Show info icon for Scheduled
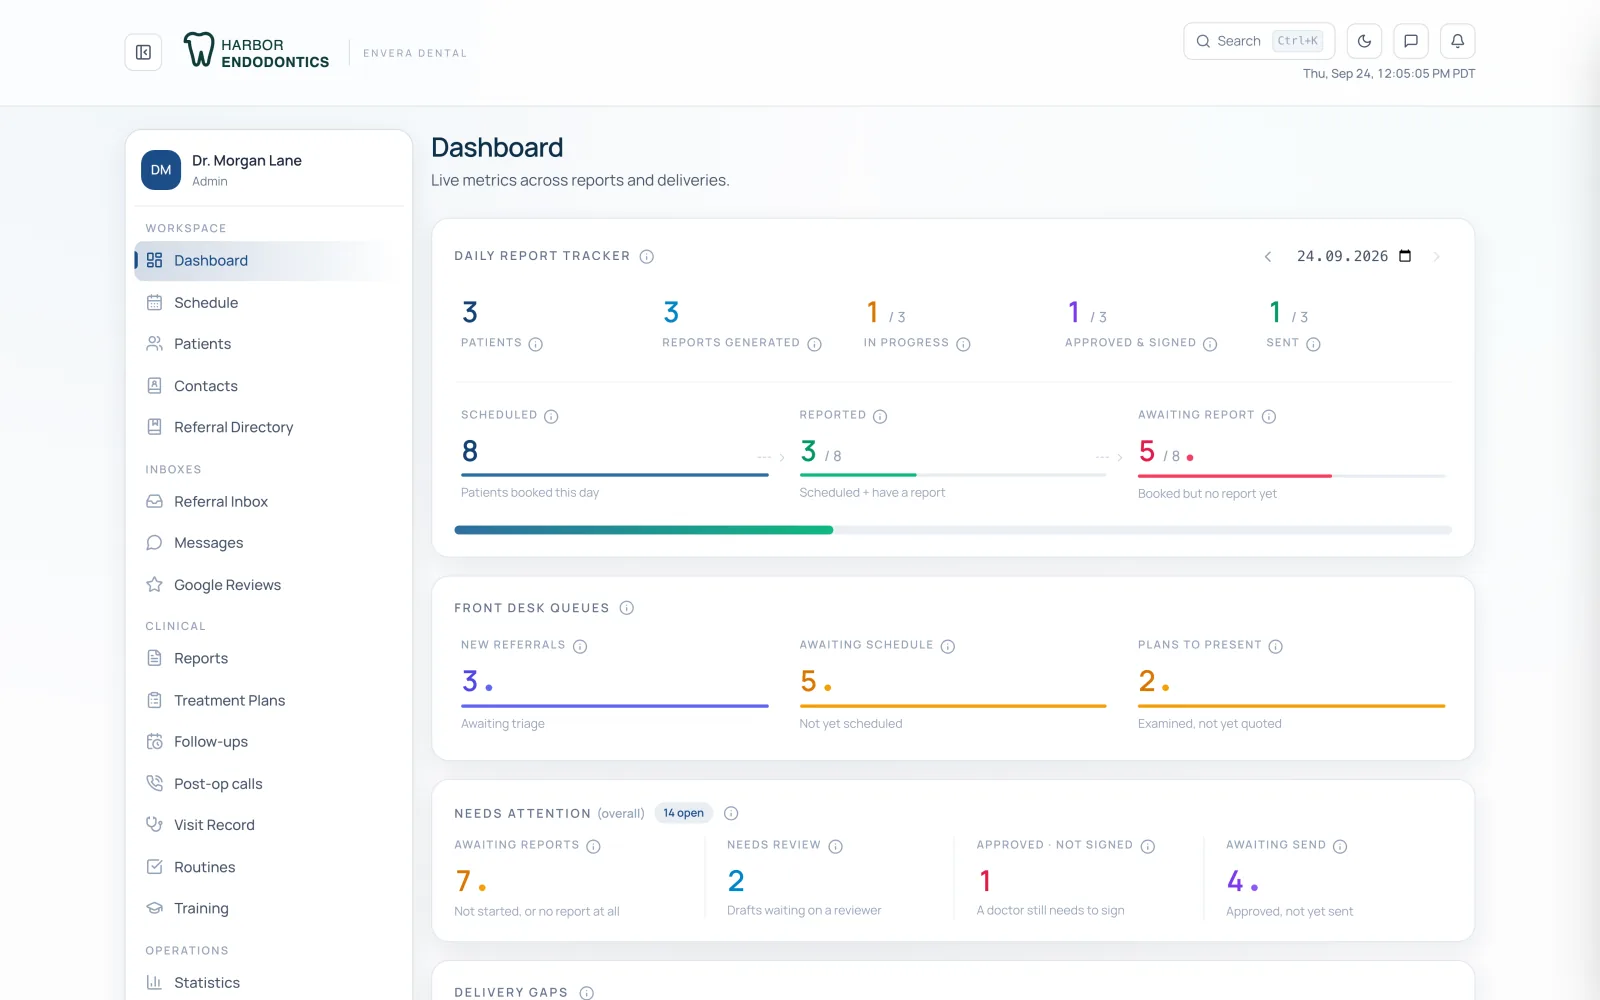Viewport: 1600px width, 1000px height. 551,416
